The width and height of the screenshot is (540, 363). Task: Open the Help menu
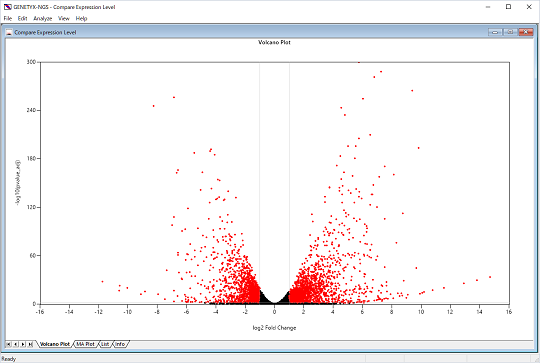[81, 18]
